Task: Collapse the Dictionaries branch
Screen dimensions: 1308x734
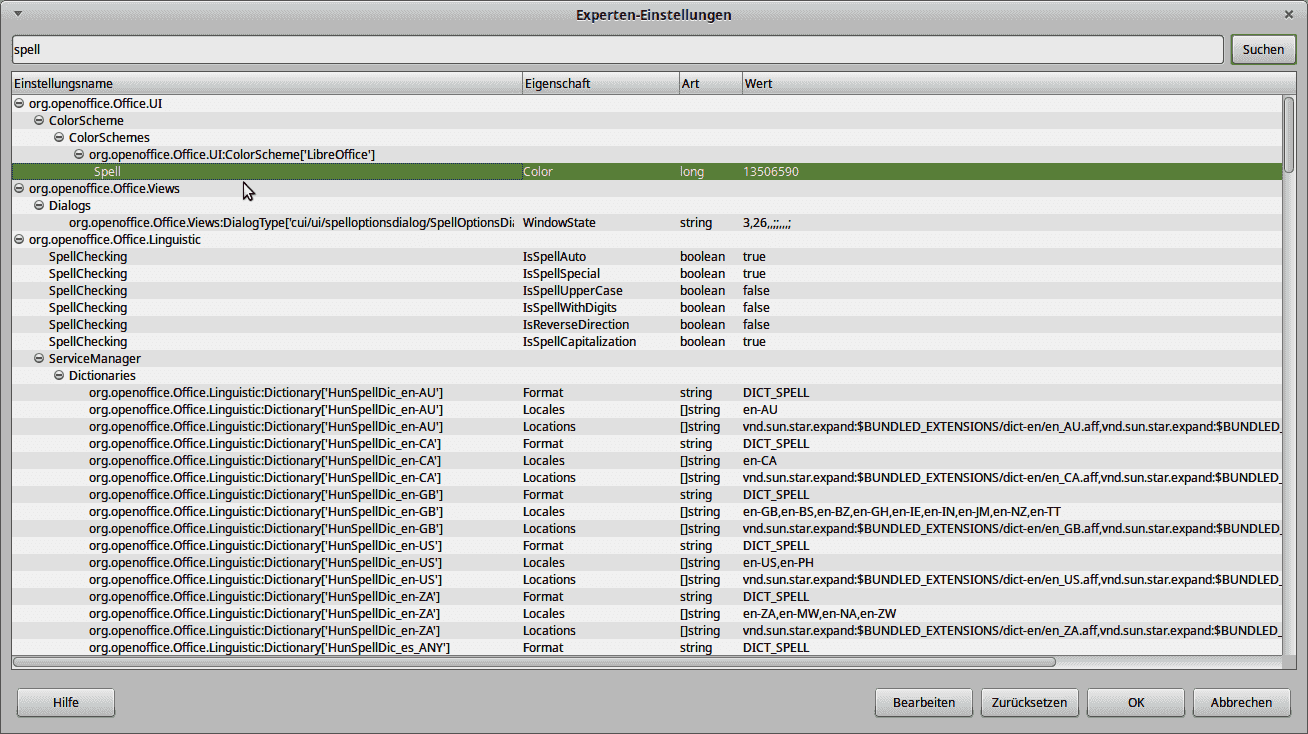Action: coord(58,375)
